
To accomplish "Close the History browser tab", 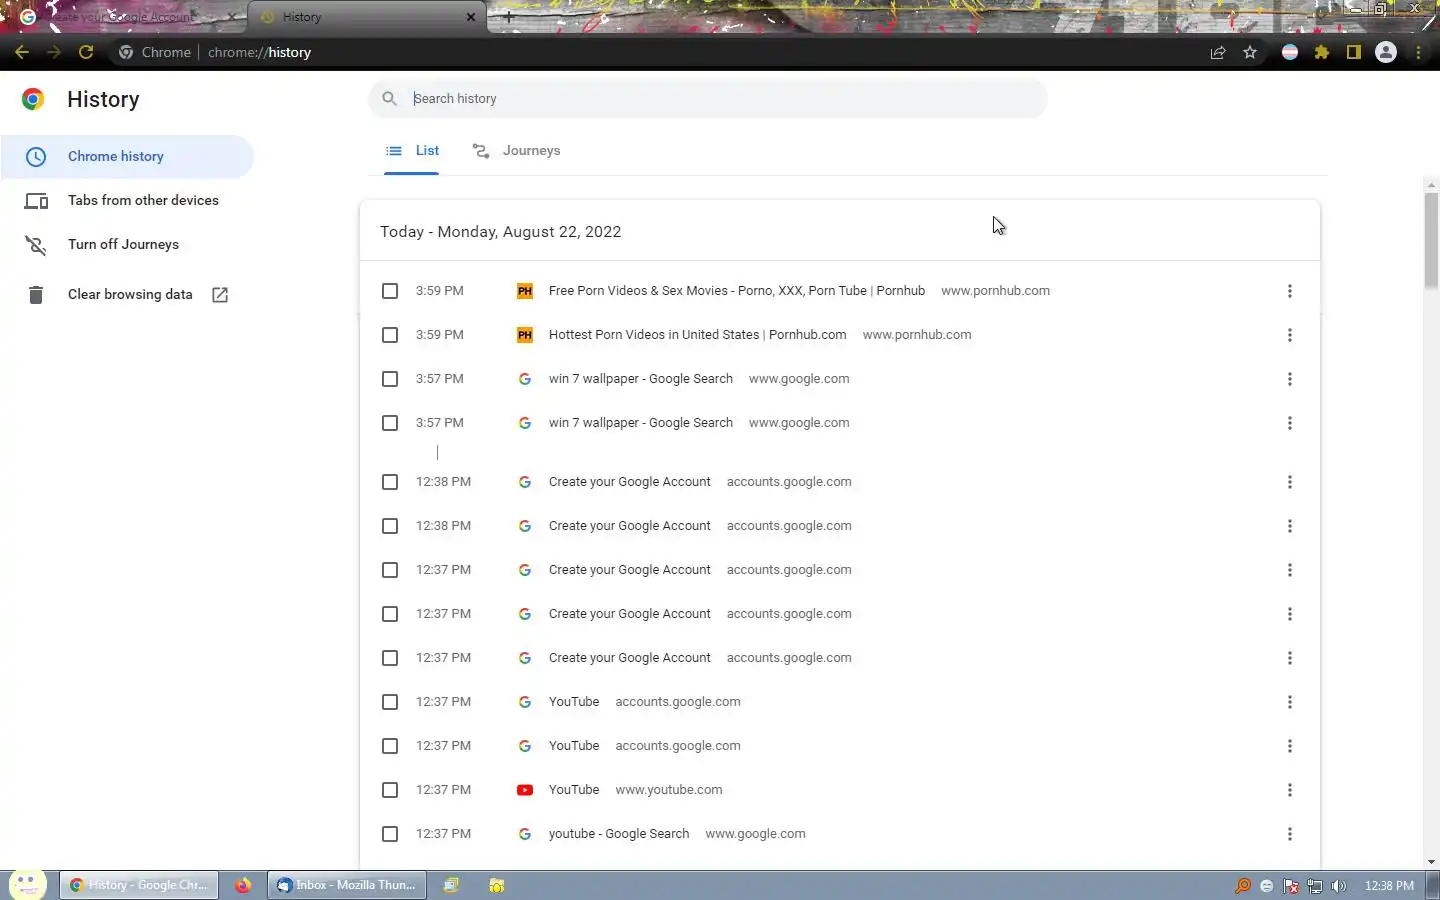I will point(471,17).
